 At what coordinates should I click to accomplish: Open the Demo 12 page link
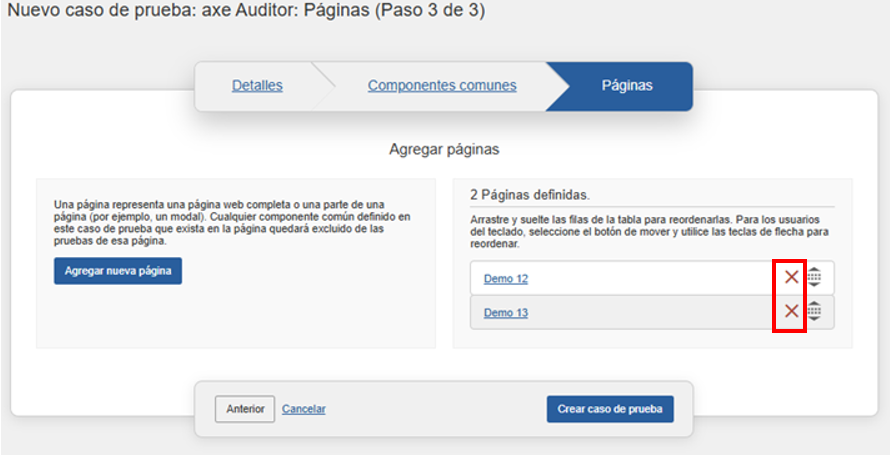click(505, 279)
